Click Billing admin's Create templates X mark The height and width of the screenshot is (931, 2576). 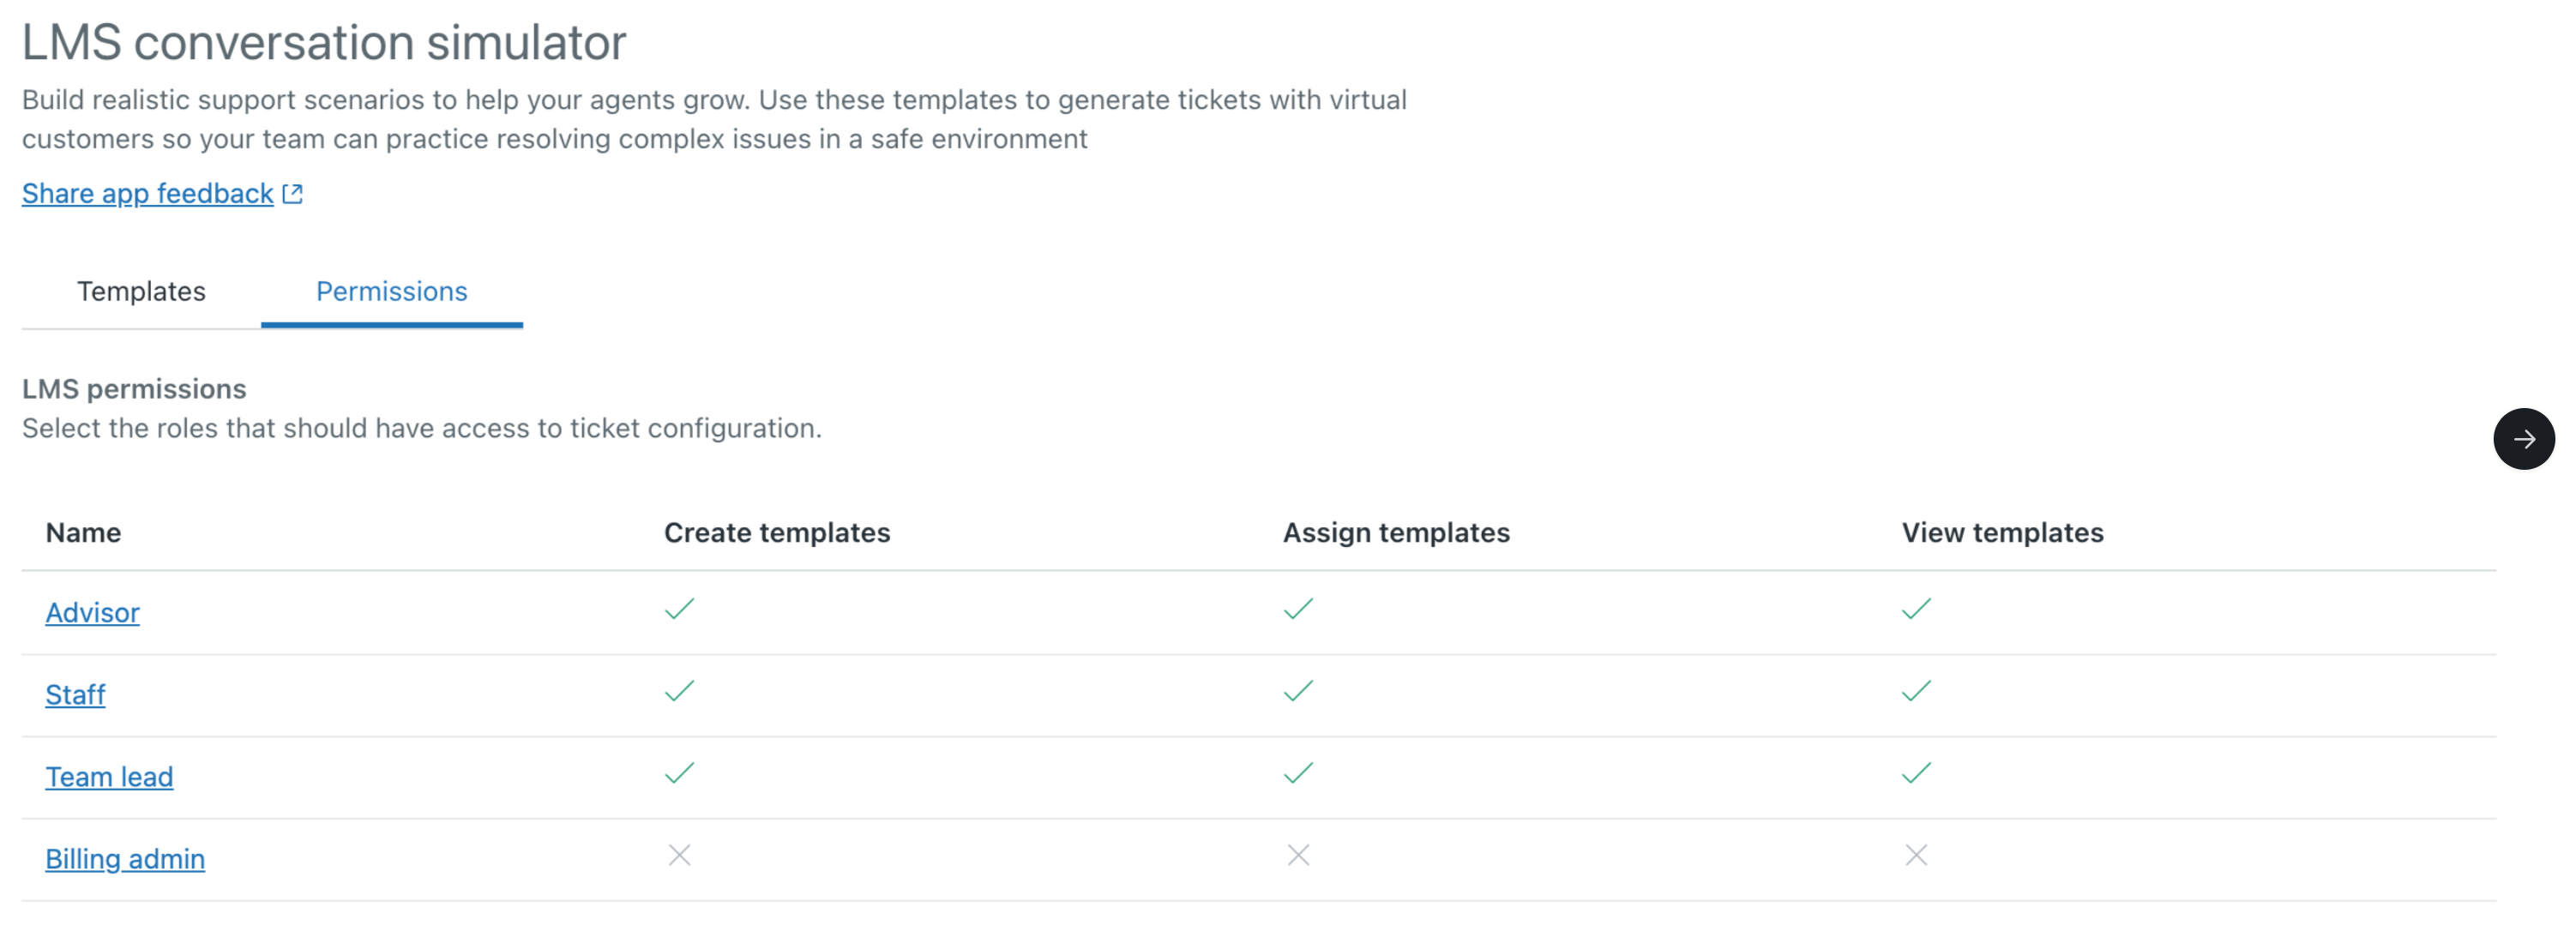679,855
